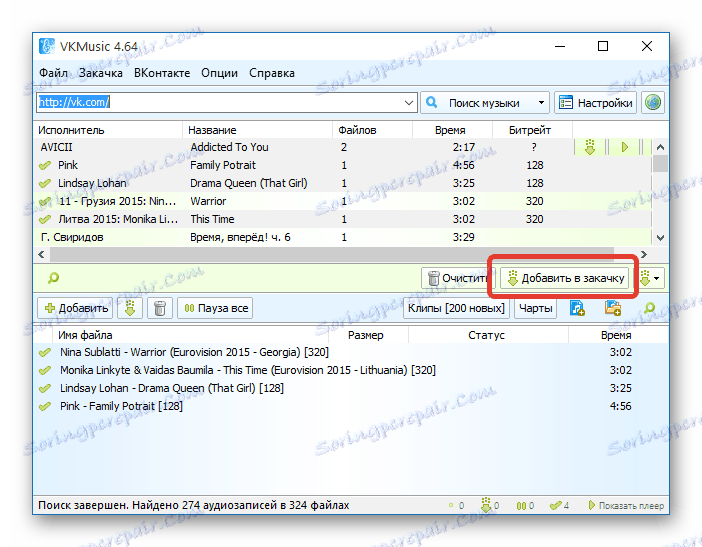The height and width of the screenshot is (547, 702).
Task: Open the URL address dropdown
Action: coord(408,103)
